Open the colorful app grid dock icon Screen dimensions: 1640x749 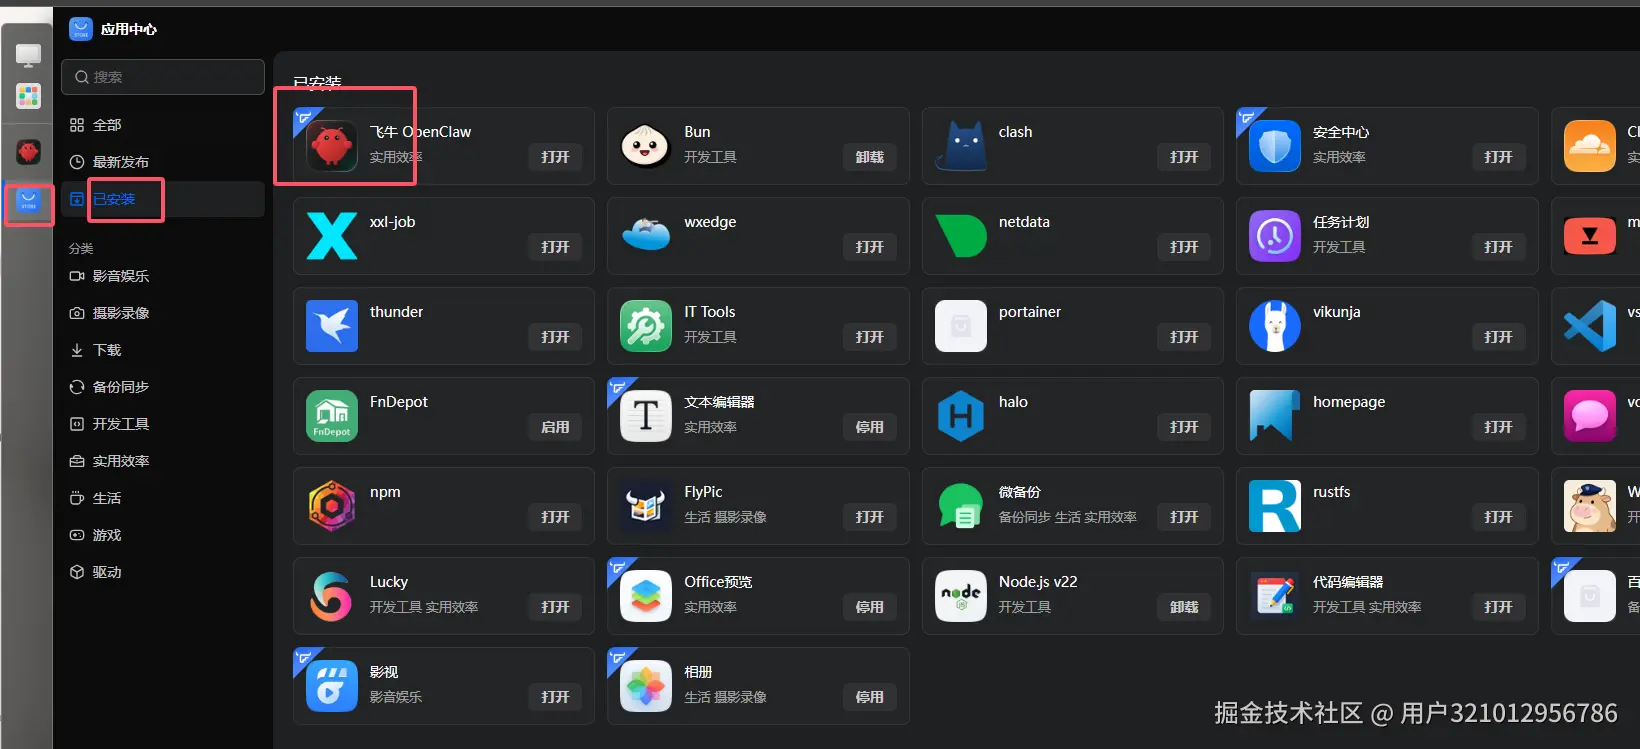[28, 96]
